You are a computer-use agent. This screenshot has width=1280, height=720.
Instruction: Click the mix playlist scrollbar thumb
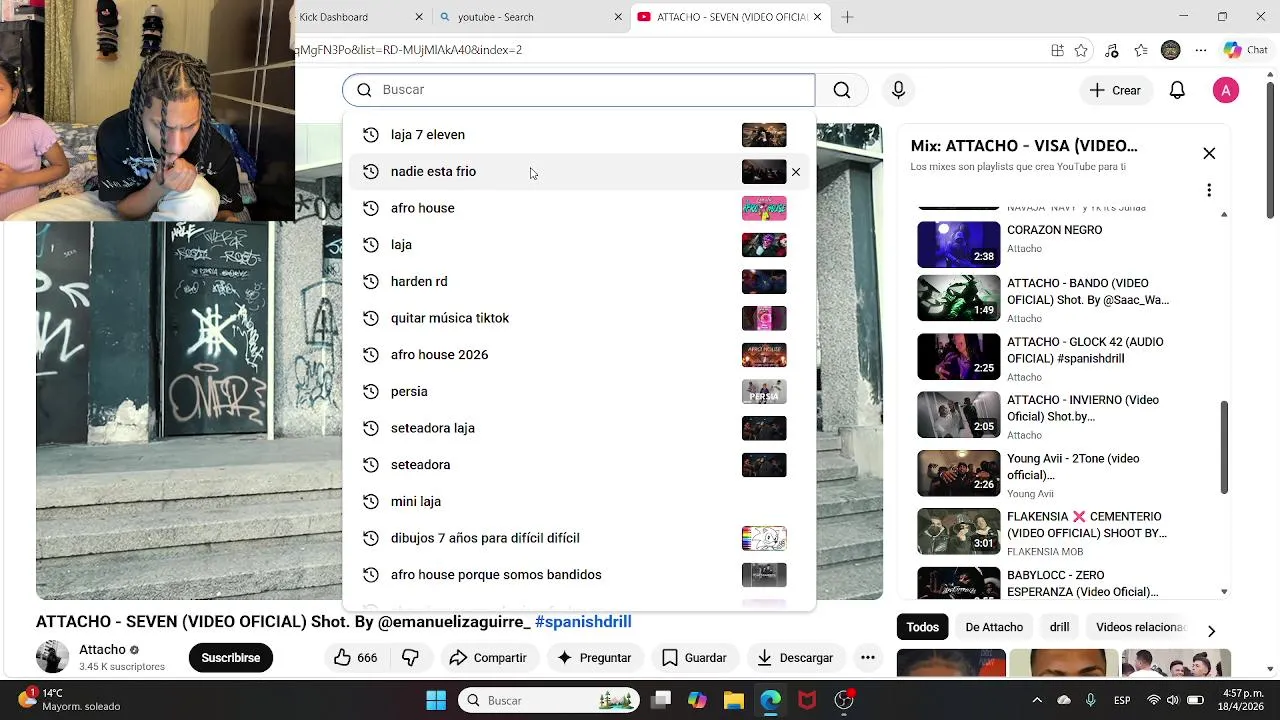1224,447
